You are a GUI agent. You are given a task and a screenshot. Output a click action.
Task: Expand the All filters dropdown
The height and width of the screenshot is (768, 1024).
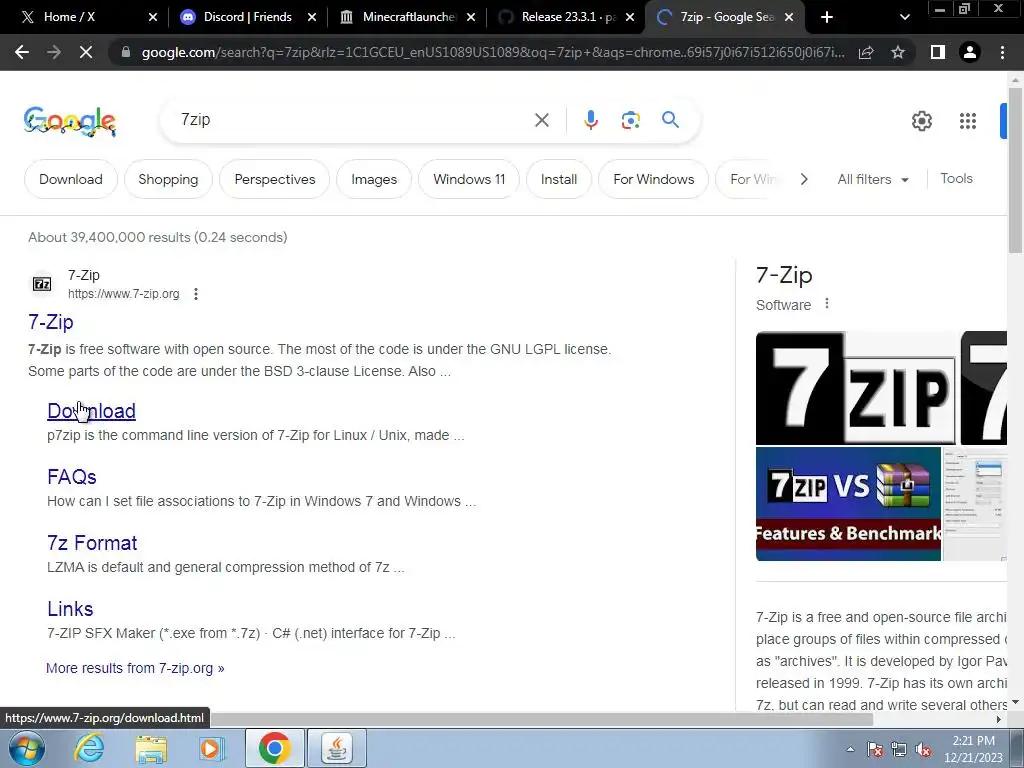873,179
